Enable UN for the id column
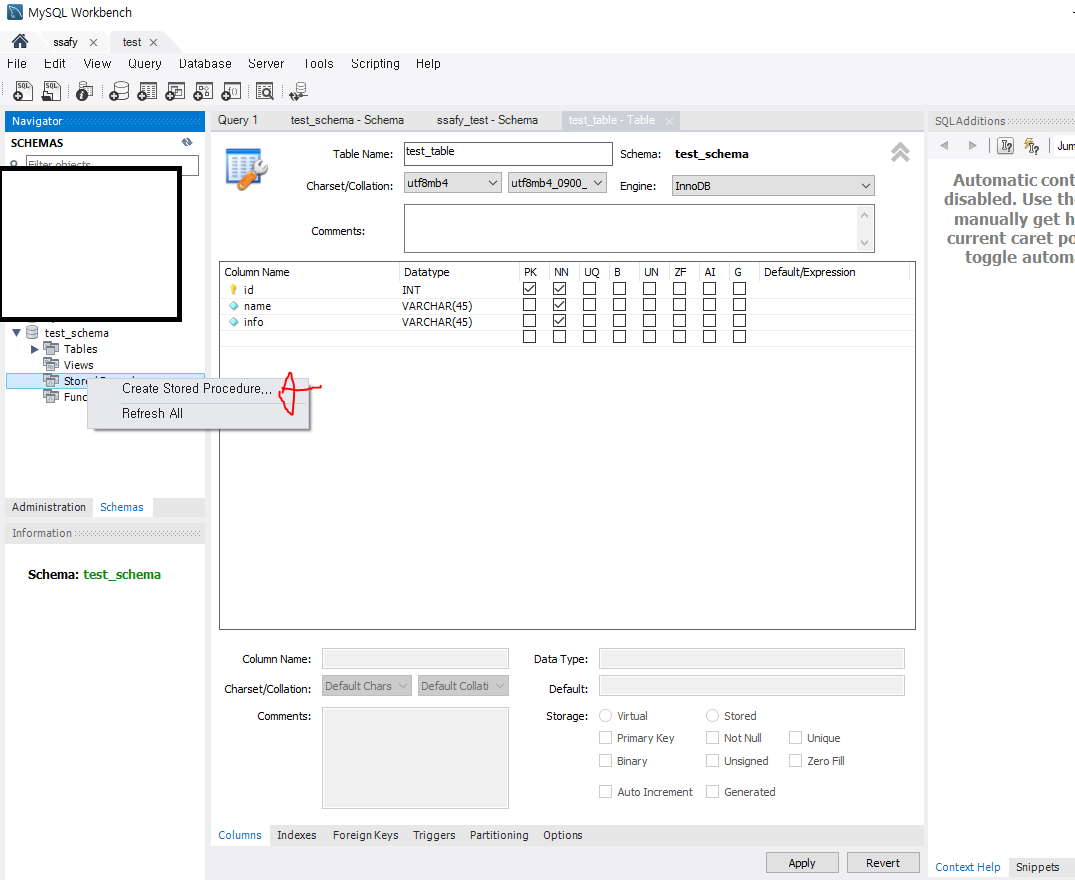Screen dimensions: 1075x880 (x=649, y=289)
